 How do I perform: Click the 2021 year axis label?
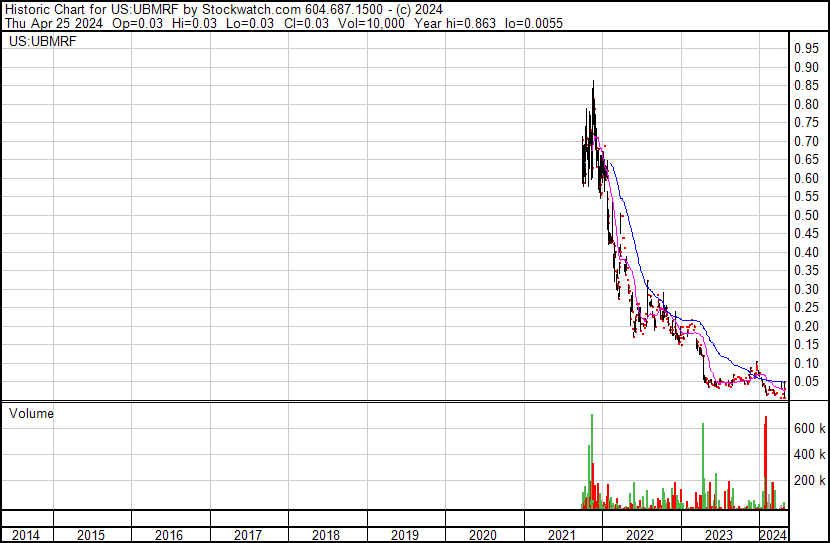pos(562,535)
